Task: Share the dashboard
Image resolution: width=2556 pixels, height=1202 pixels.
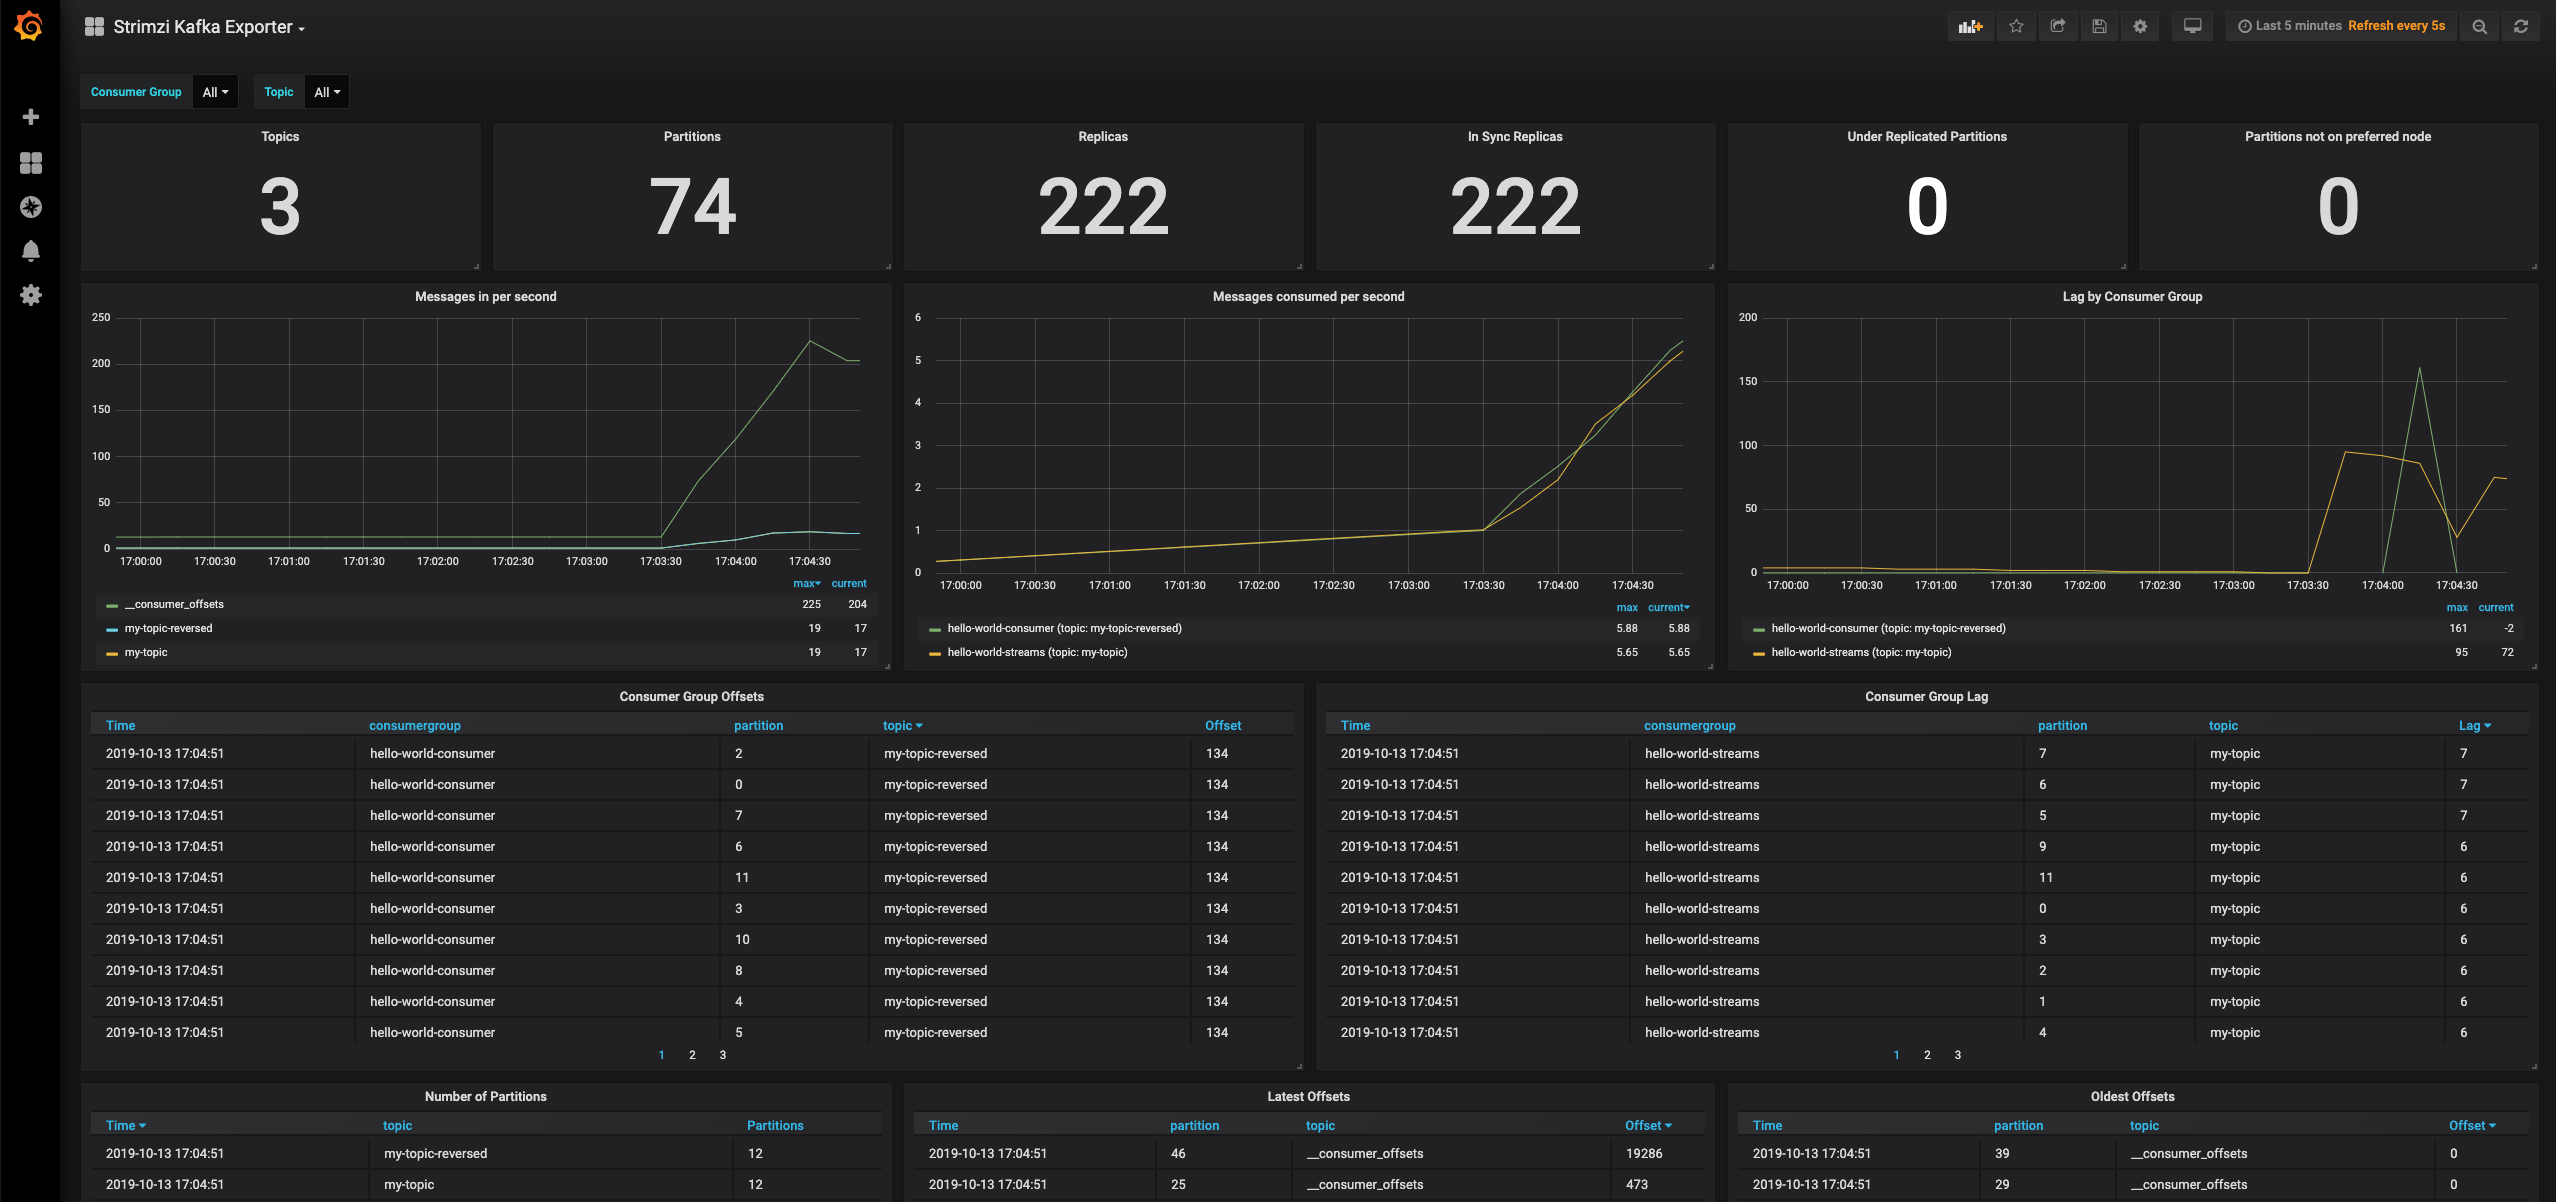Action: (2057, 26)
